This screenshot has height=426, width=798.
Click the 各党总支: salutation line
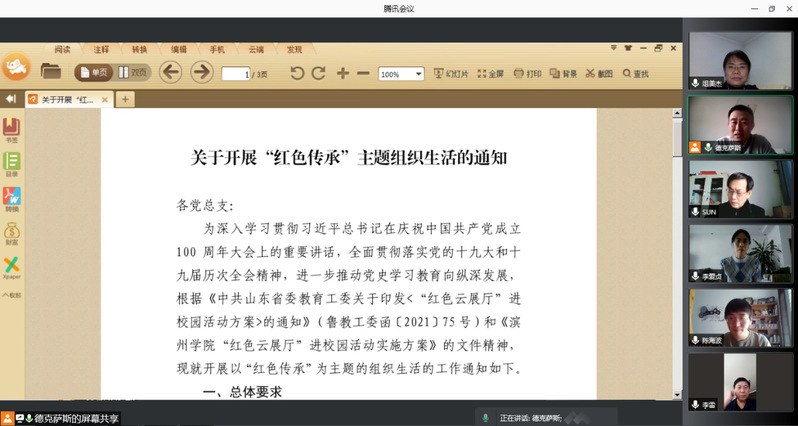(205, 206)
